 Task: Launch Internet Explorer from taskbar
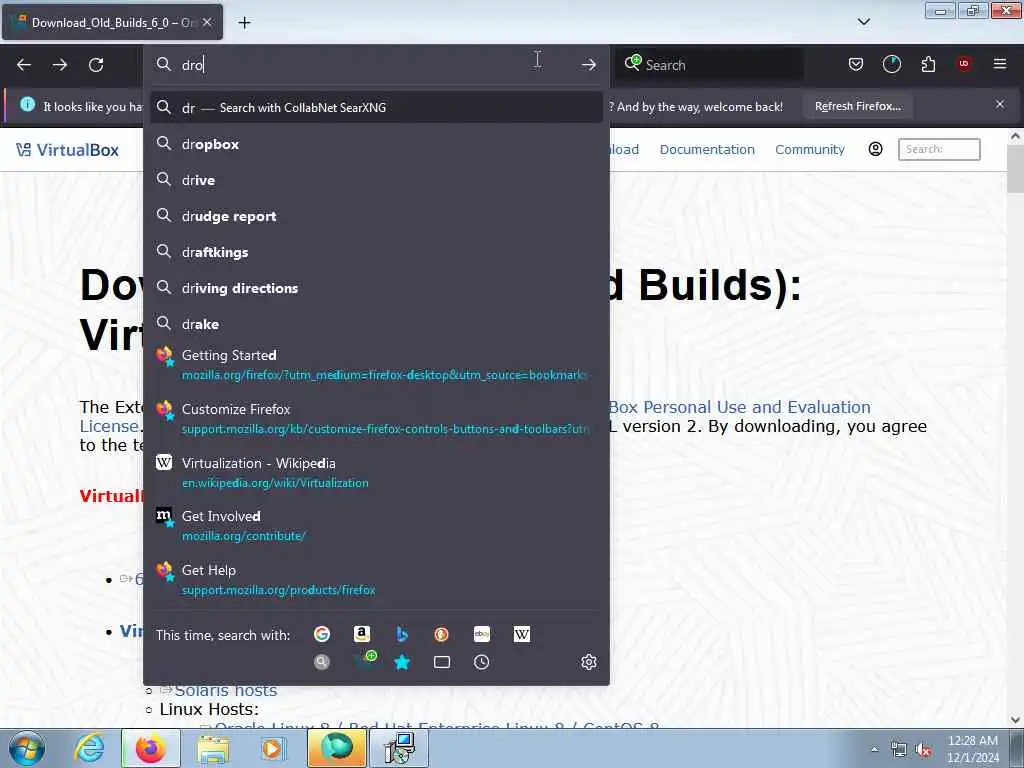click(89, 748)
